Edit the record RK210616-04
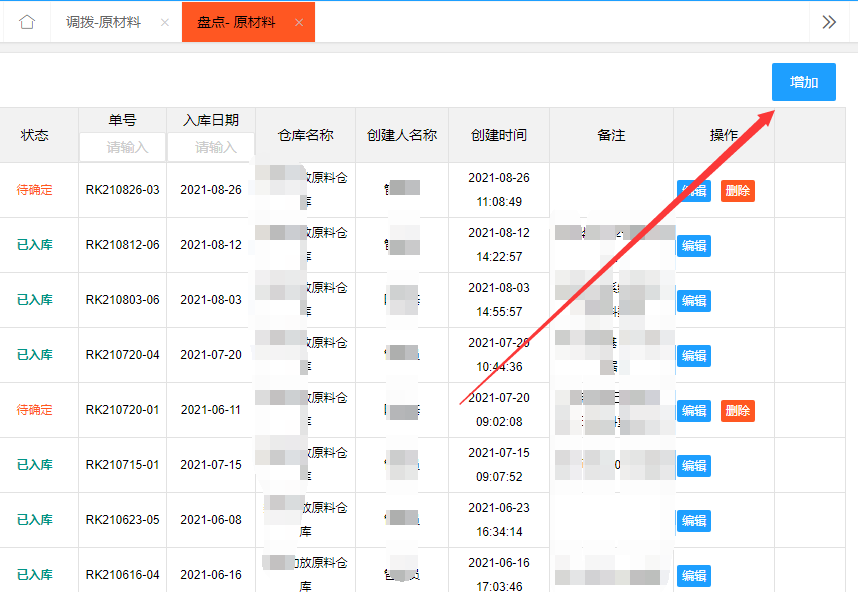The height and width of the screenshot is (592, 858). pos(694,575)
